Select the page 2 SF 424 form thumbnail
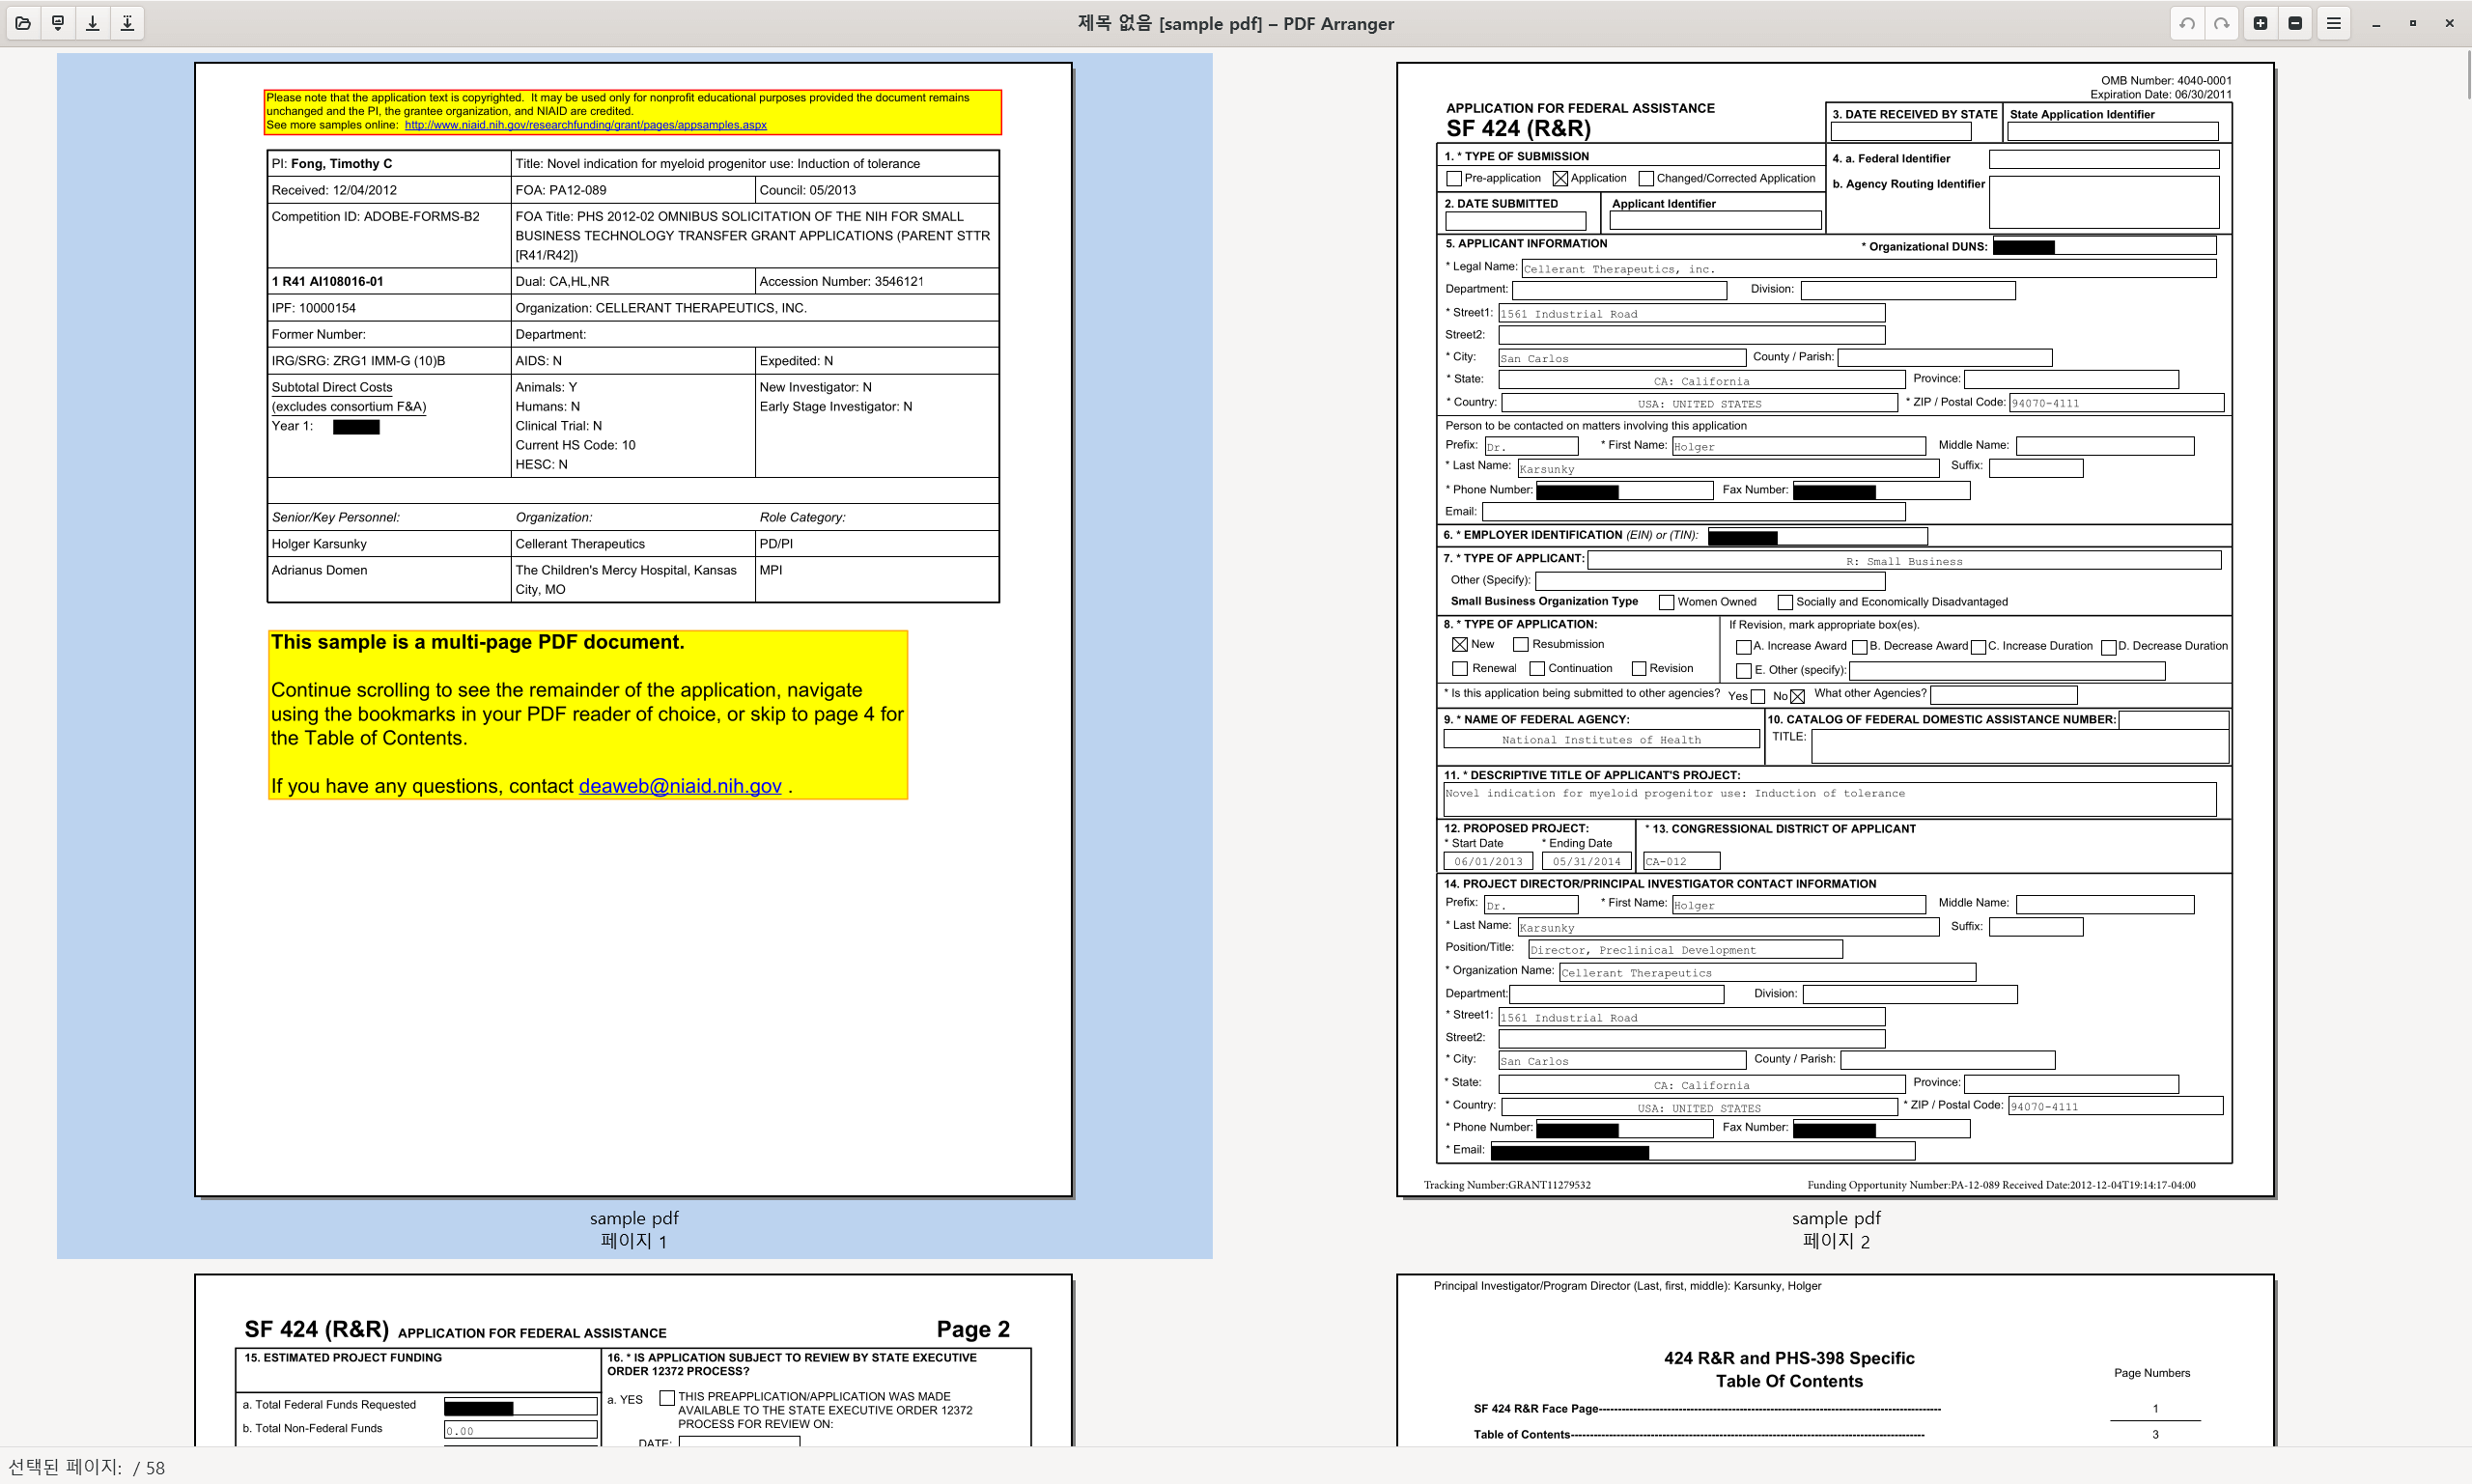Screen dimensions: 2472x1484 point(1836,630)
